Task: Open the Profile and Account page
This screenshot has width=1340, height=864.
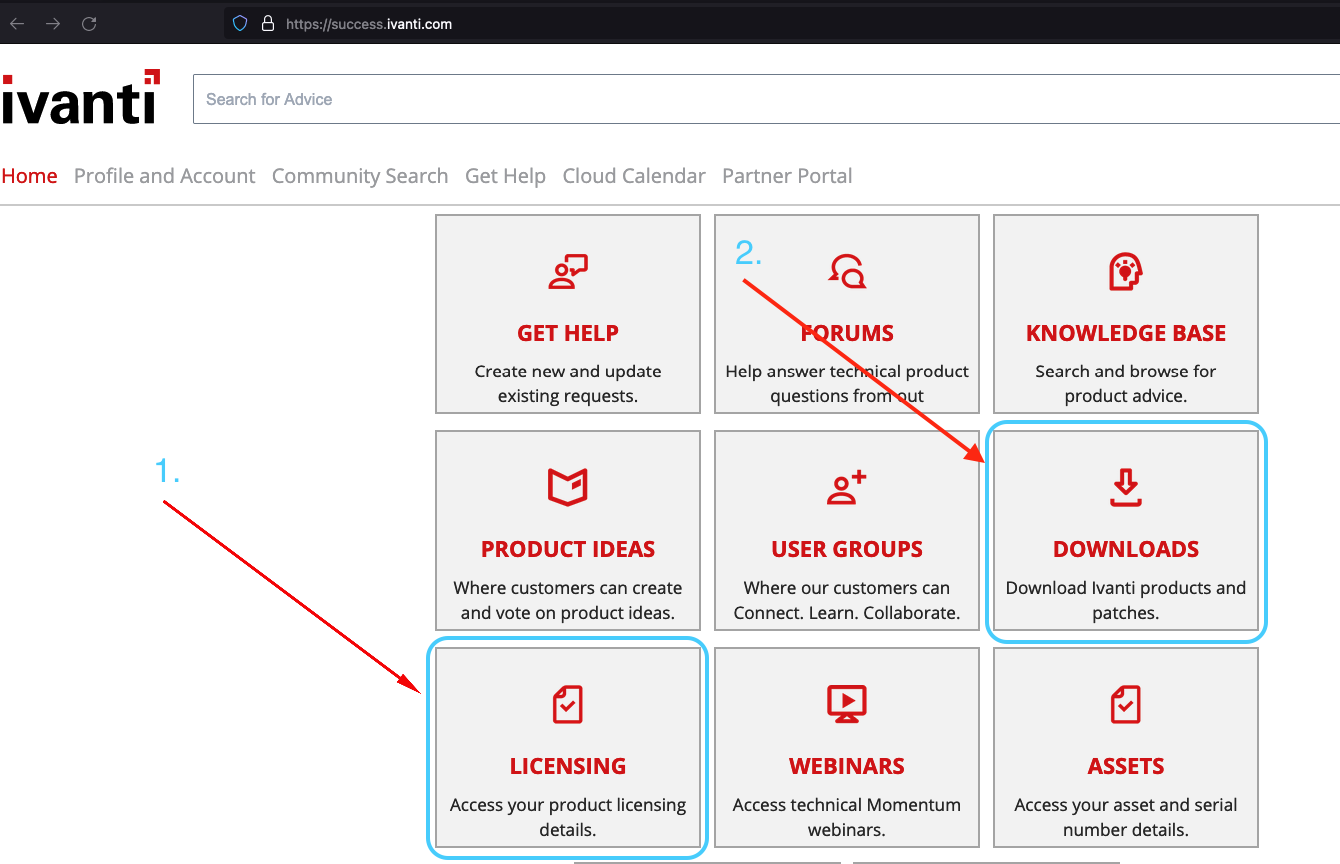Action: pos(164,175)
